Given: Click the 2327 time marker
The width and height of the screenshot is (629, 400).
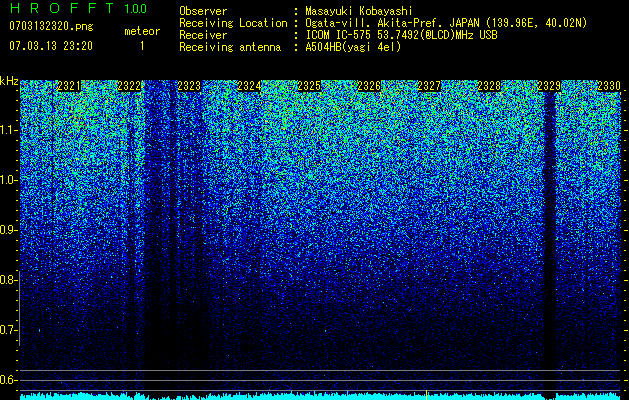Looking at the screenshot, I should [429, 86].
